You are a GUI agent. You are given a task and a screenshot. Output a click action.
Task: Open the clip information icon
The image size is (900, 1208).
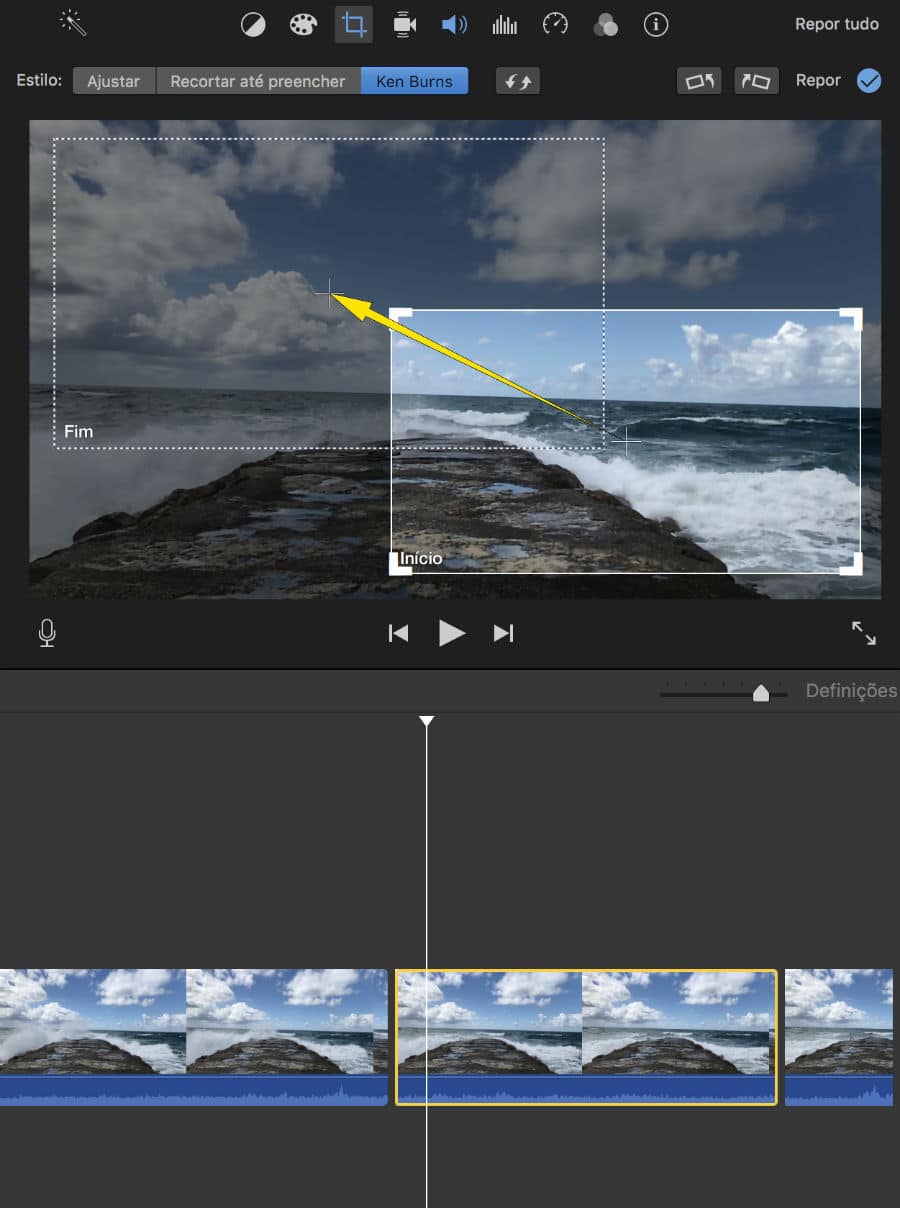(x=656, y=25)
